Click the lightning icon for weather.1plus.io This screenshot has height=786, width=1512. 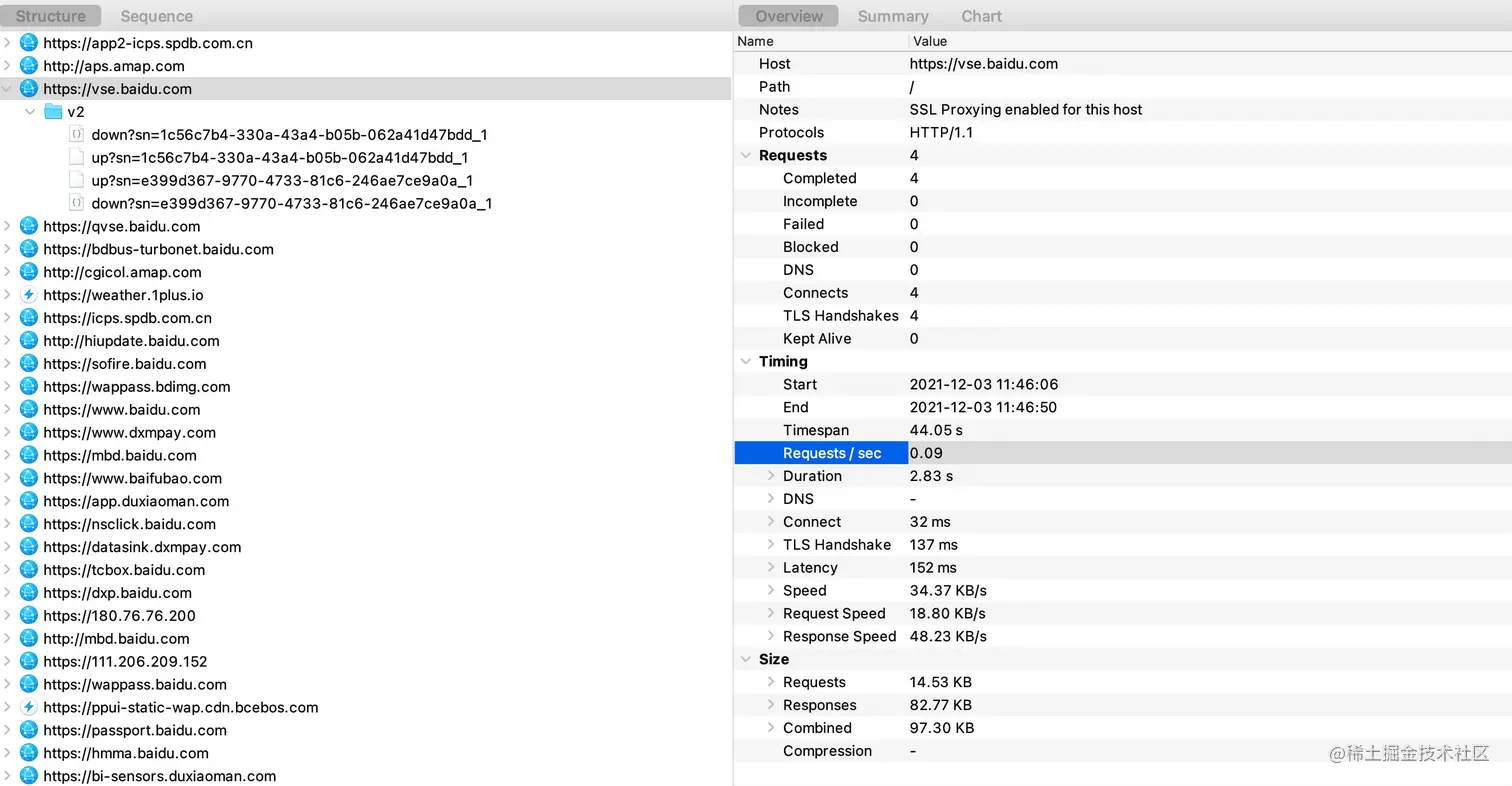29,295
